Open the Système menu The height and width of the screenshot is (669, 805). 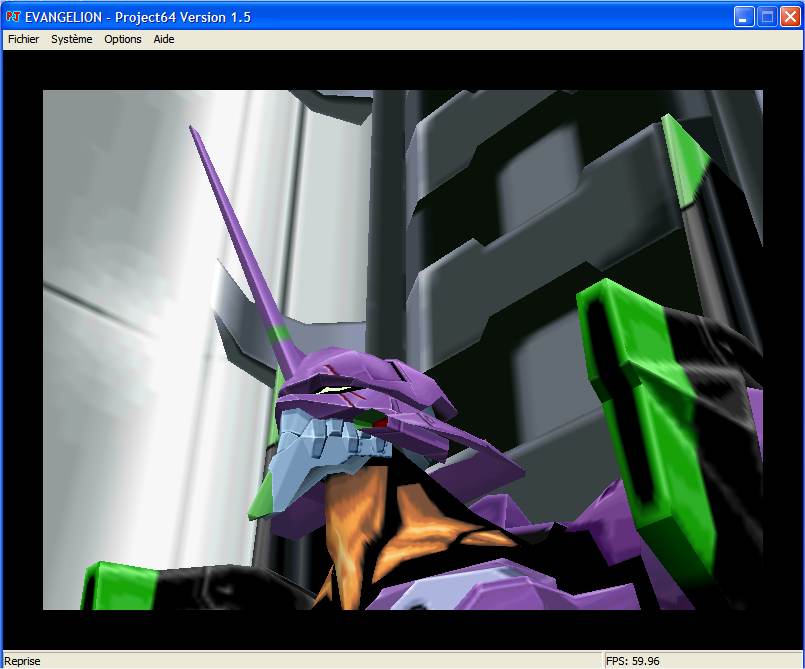coord(71,39)
